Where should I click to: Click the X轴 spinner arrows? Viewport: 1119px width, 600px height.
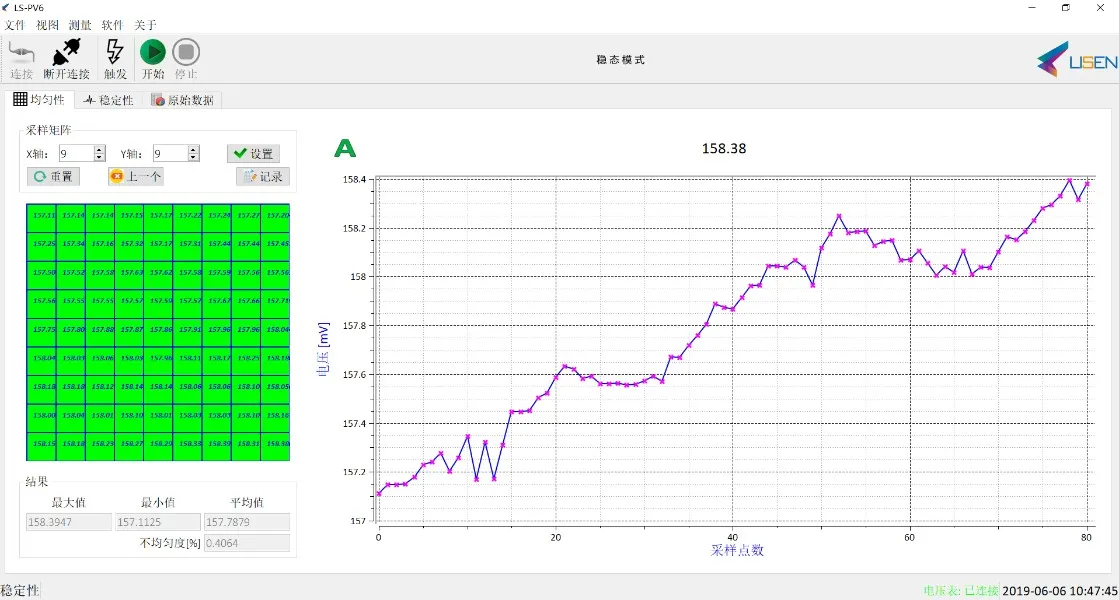[x=99, y=153]
